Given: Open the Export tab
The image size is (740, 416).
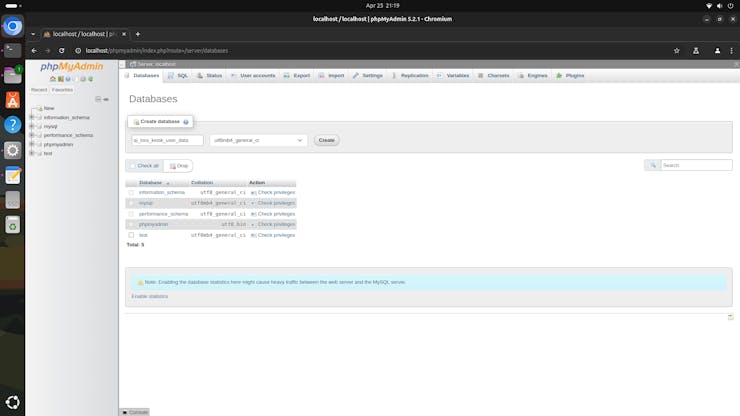Looking at the screenshot, I should click(x=297, y=76).
